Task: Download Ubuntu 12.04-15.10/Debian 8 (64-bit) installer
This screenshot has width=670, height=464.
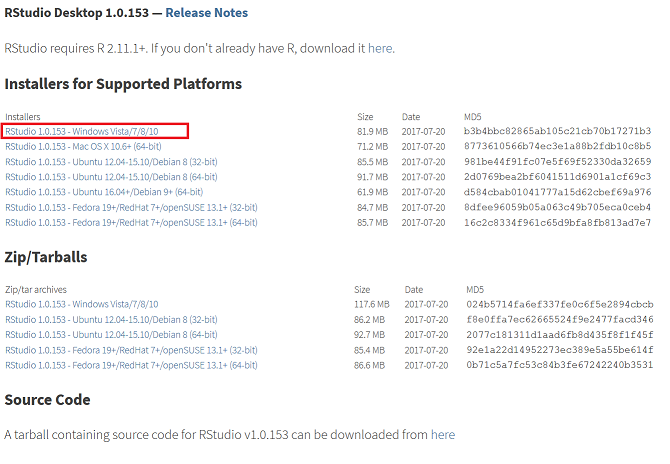Action: [x=111, y=177]
